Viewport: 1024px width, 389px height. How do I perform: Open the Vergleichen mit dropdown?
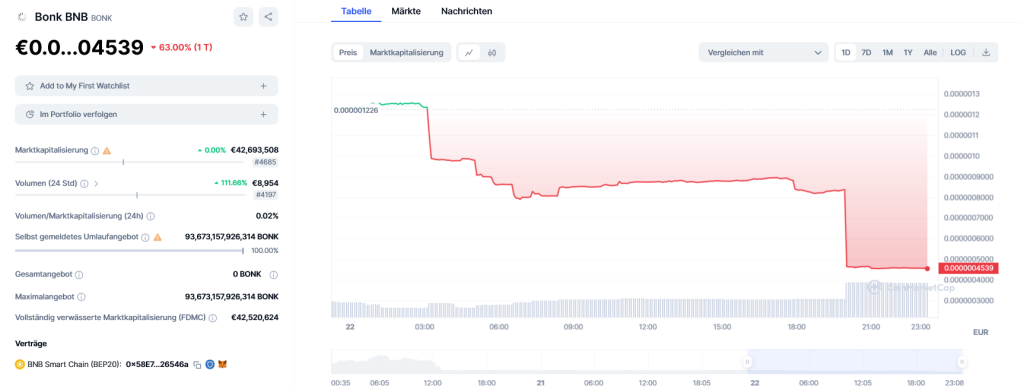(x=763, y=53)
